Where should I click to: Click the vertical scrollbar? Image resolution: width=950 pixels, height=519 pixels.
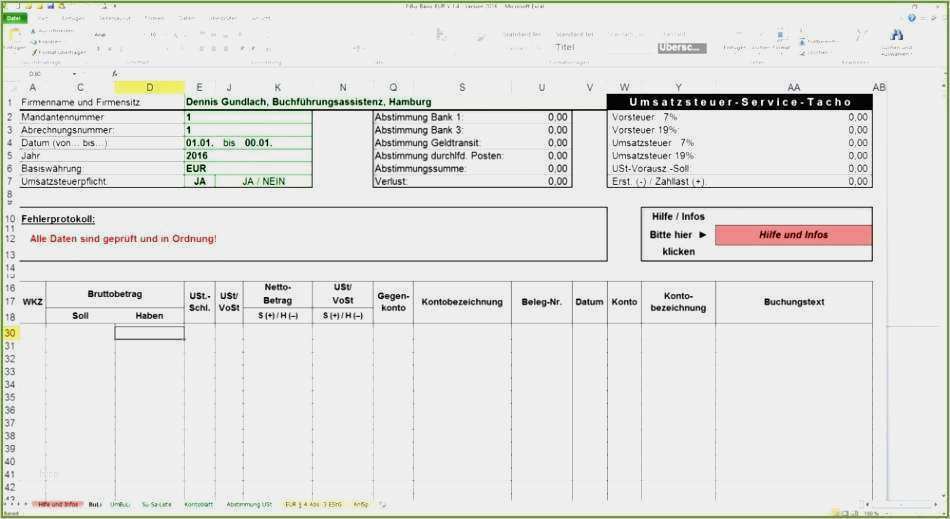pyautogui.click(x=942, y=291)
